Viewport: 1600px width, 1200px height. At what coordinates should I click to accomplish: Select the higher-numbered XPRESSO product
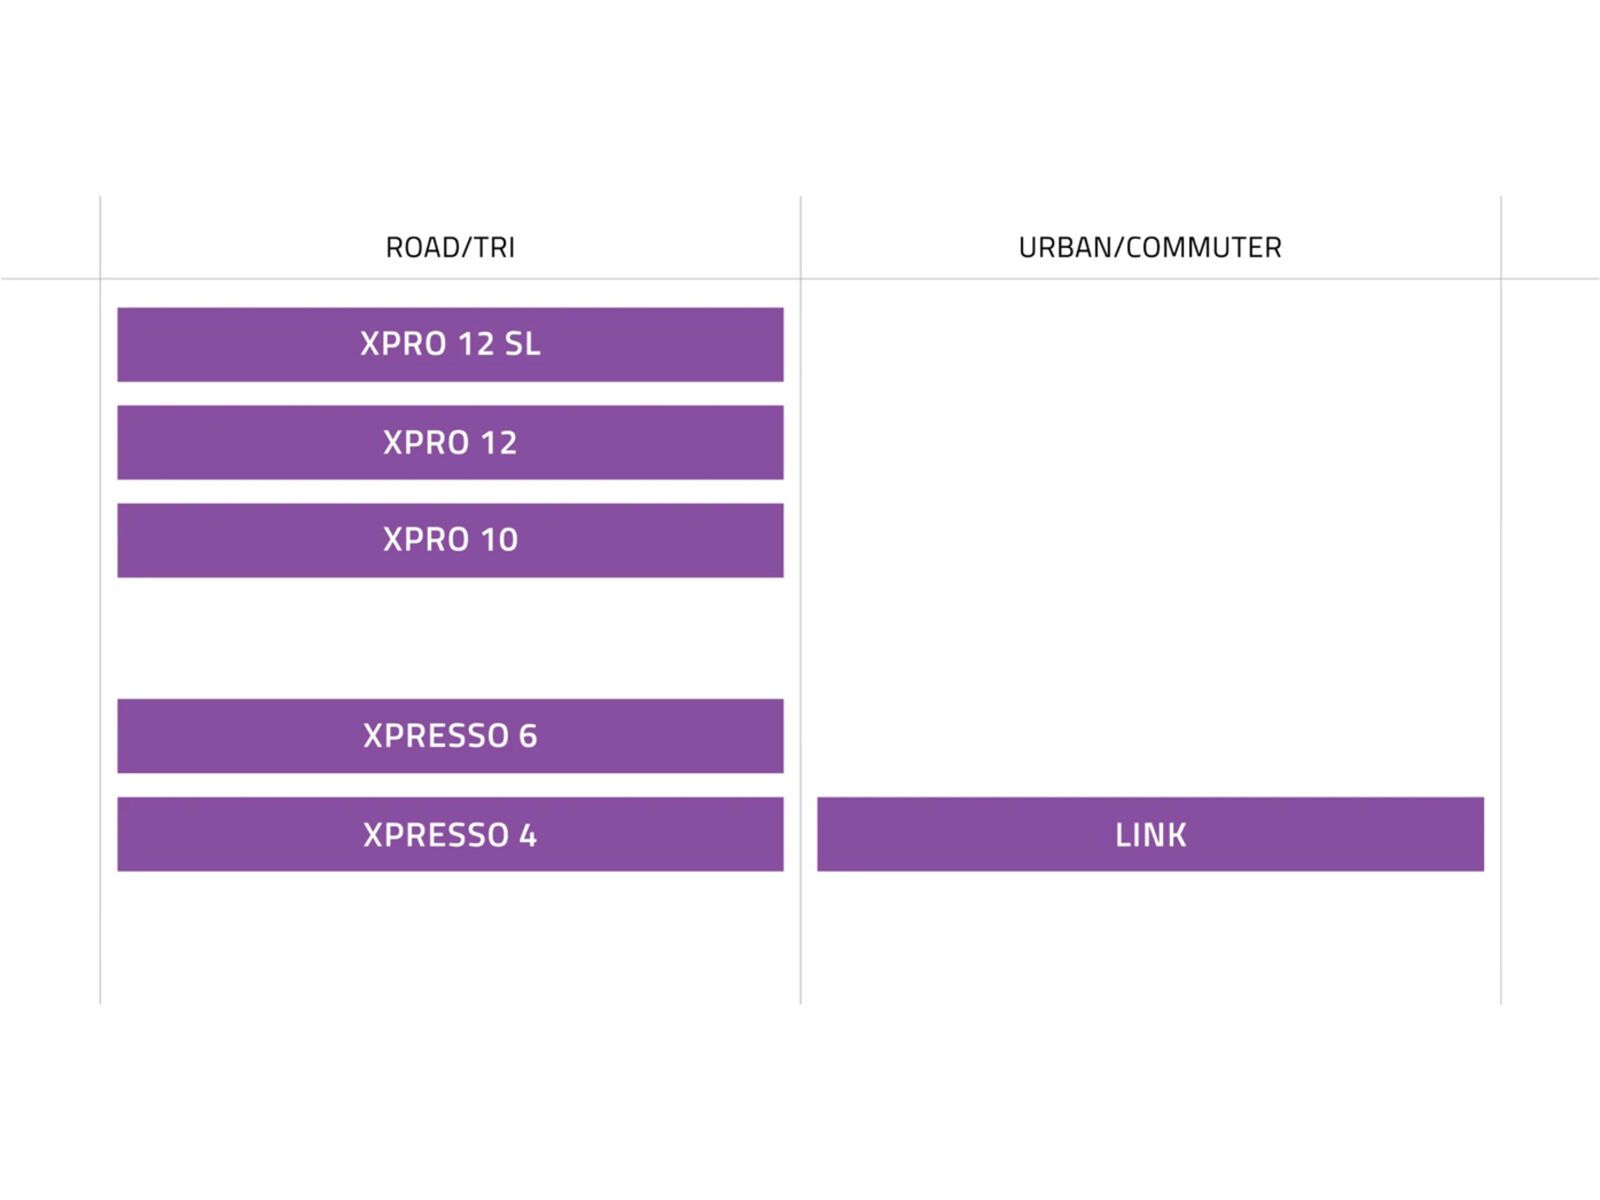click(450, 736)
